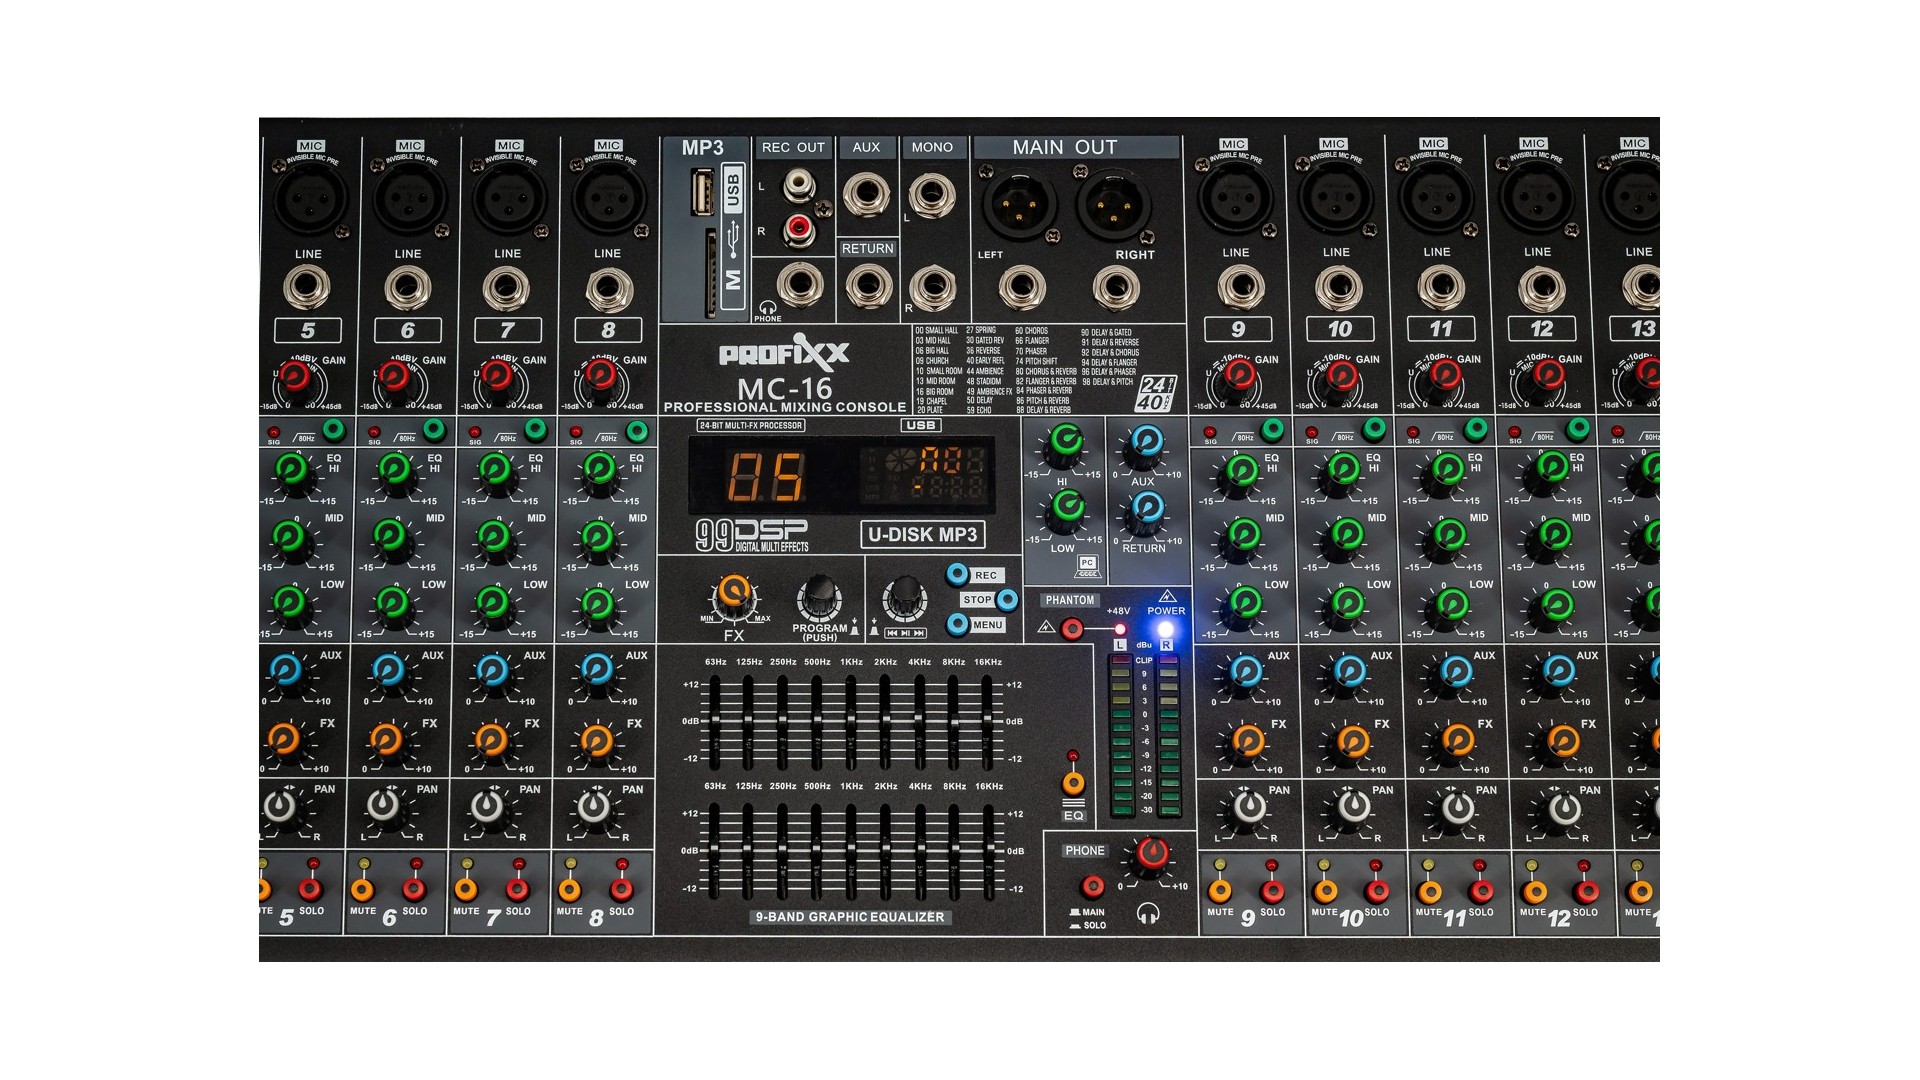Click channel 8 LOW green knob
1920x1080 pixels.
click(x=597, y=604)
